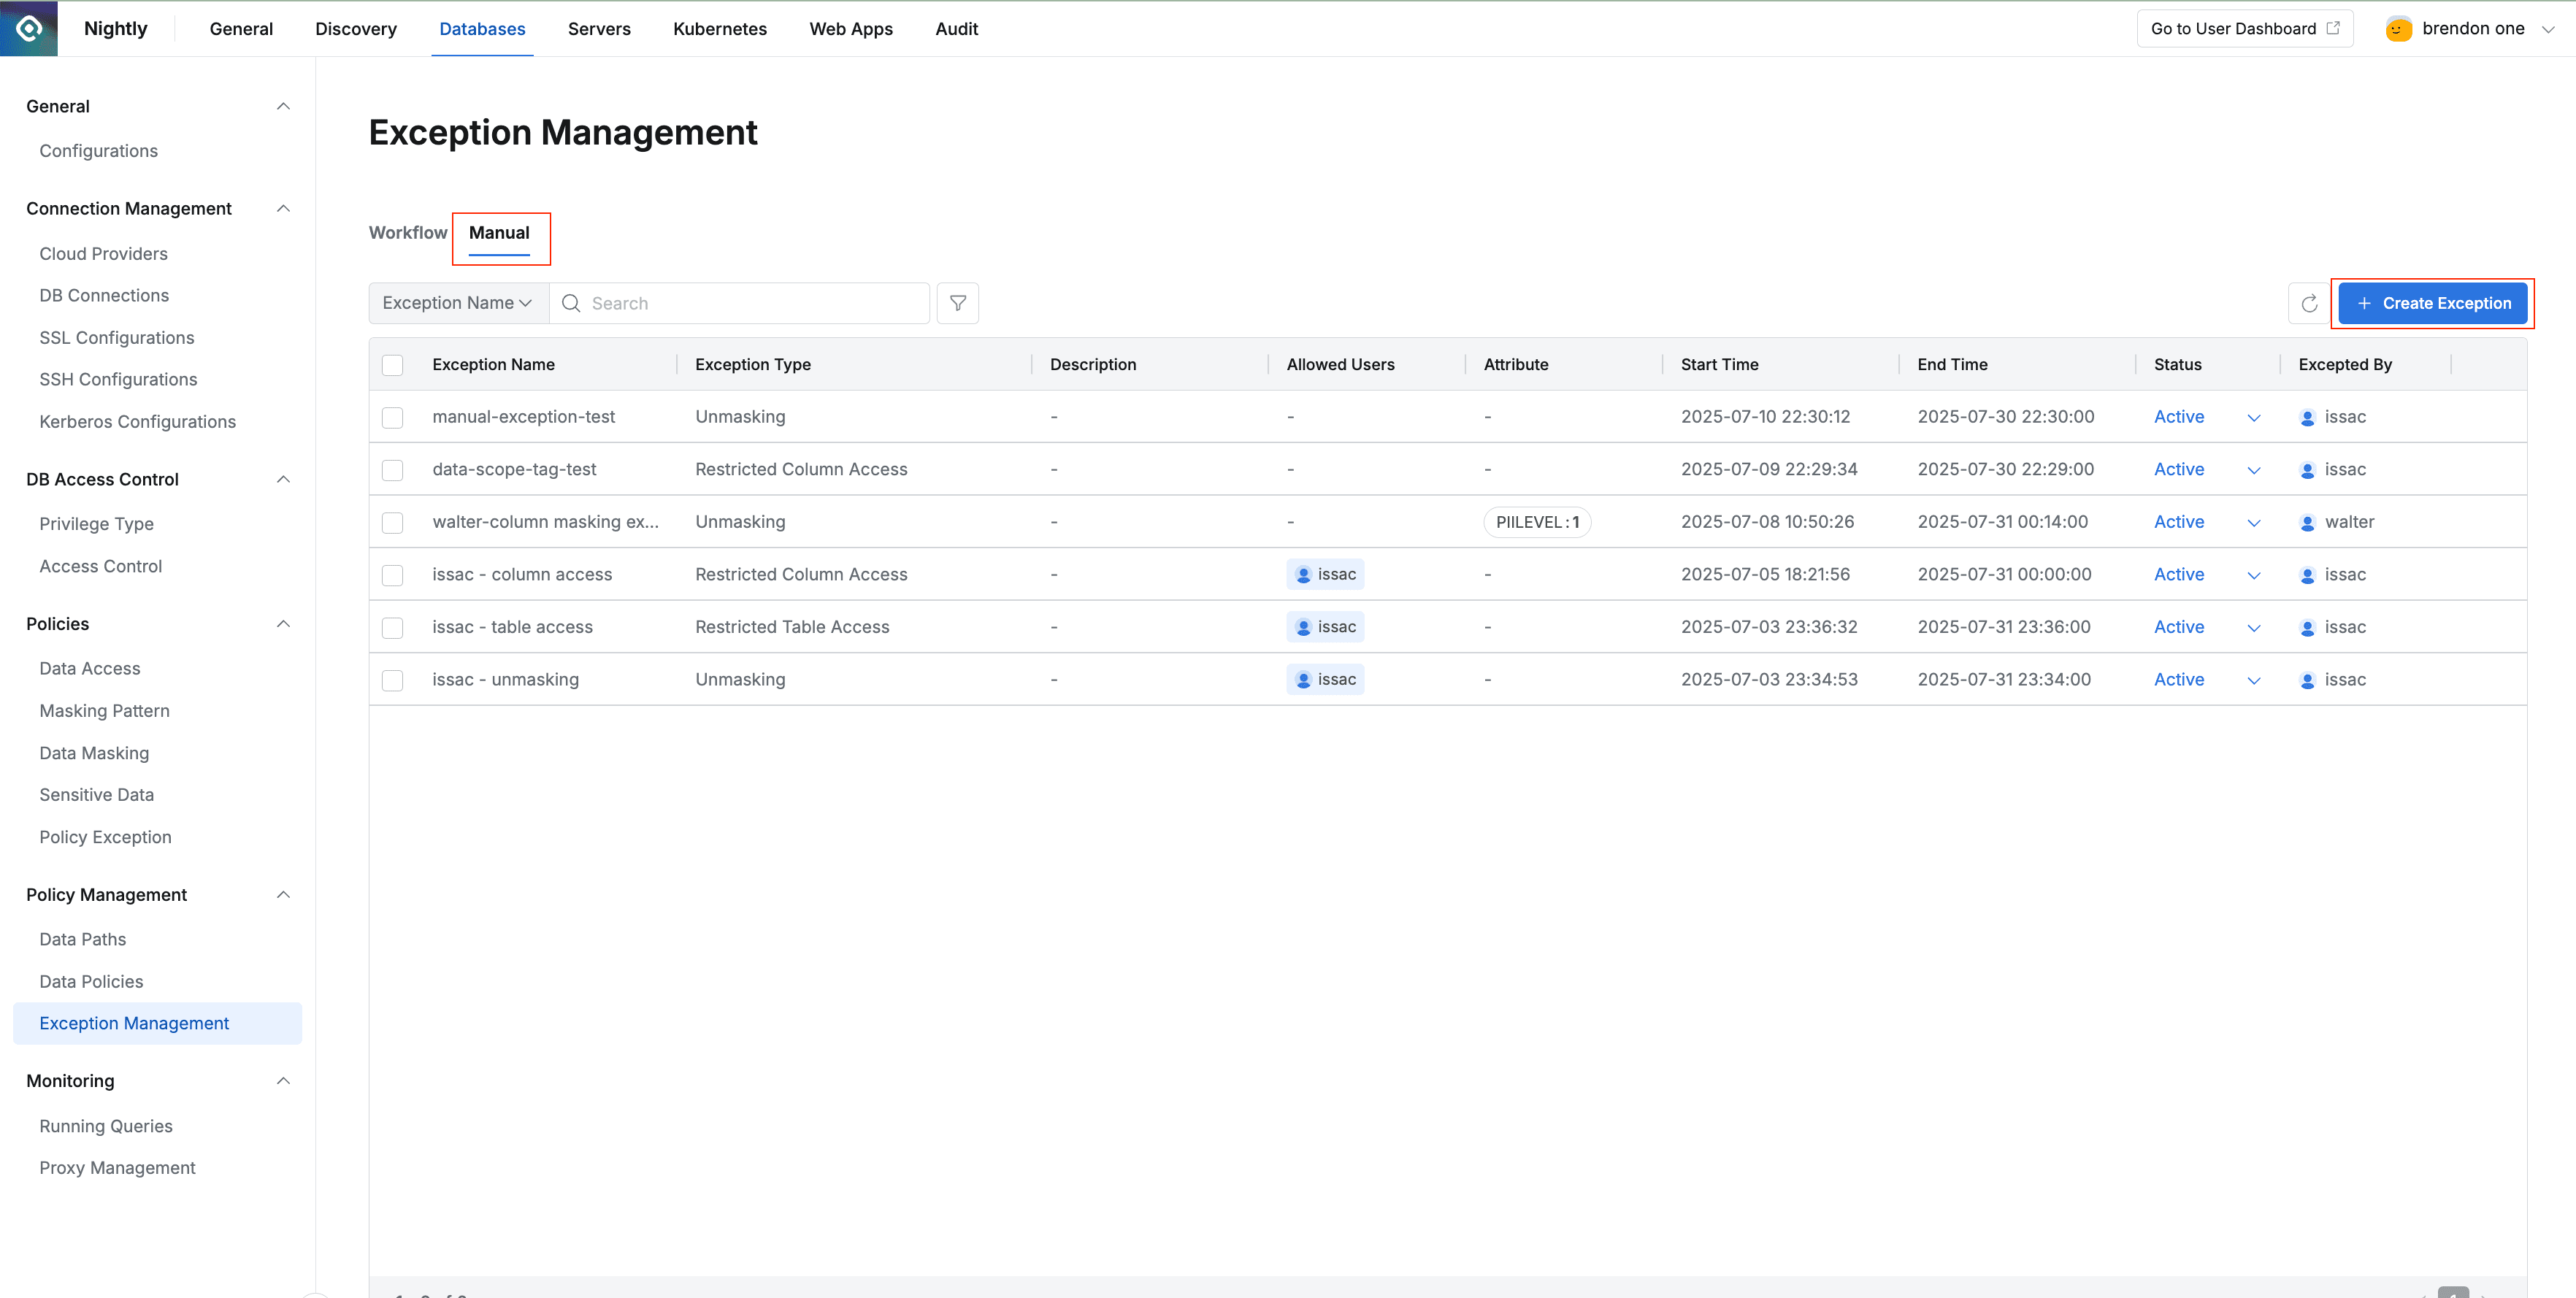The width and height of the screenshot is (2576, 1298).
Task: Open the external link icon on Go to User Dashboard
Action: coord(2333,28)
